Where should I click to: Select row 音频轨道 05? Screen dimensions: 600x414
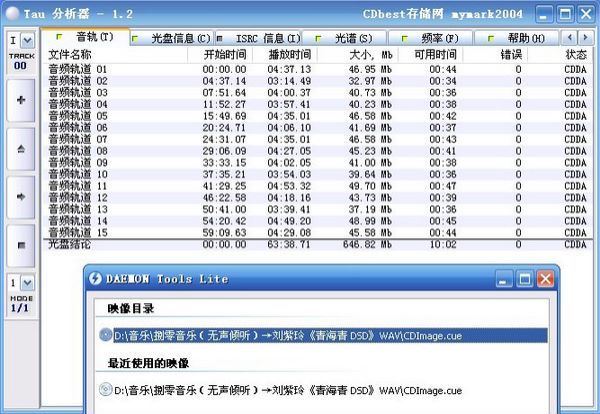coord(318,116)
